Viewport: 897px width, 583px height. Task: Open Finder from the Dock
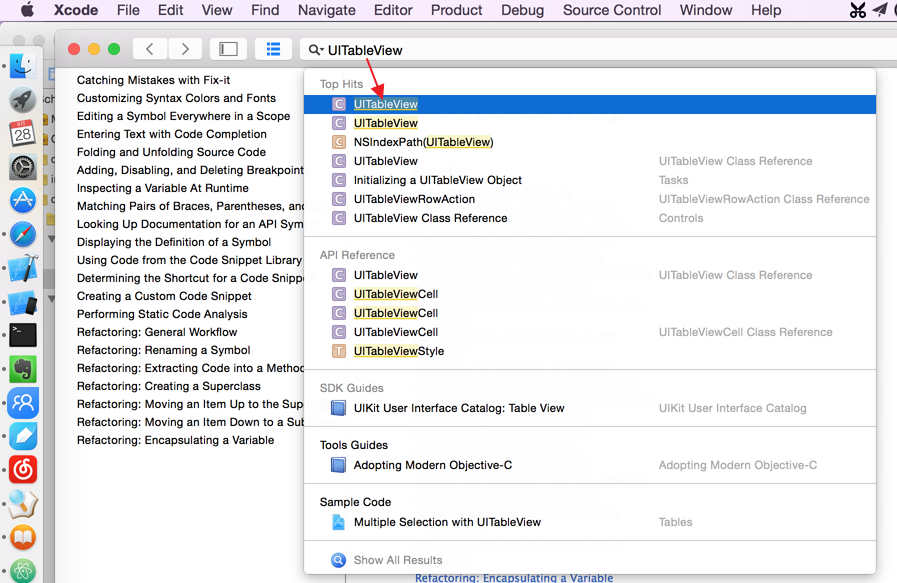coord(23,66)
